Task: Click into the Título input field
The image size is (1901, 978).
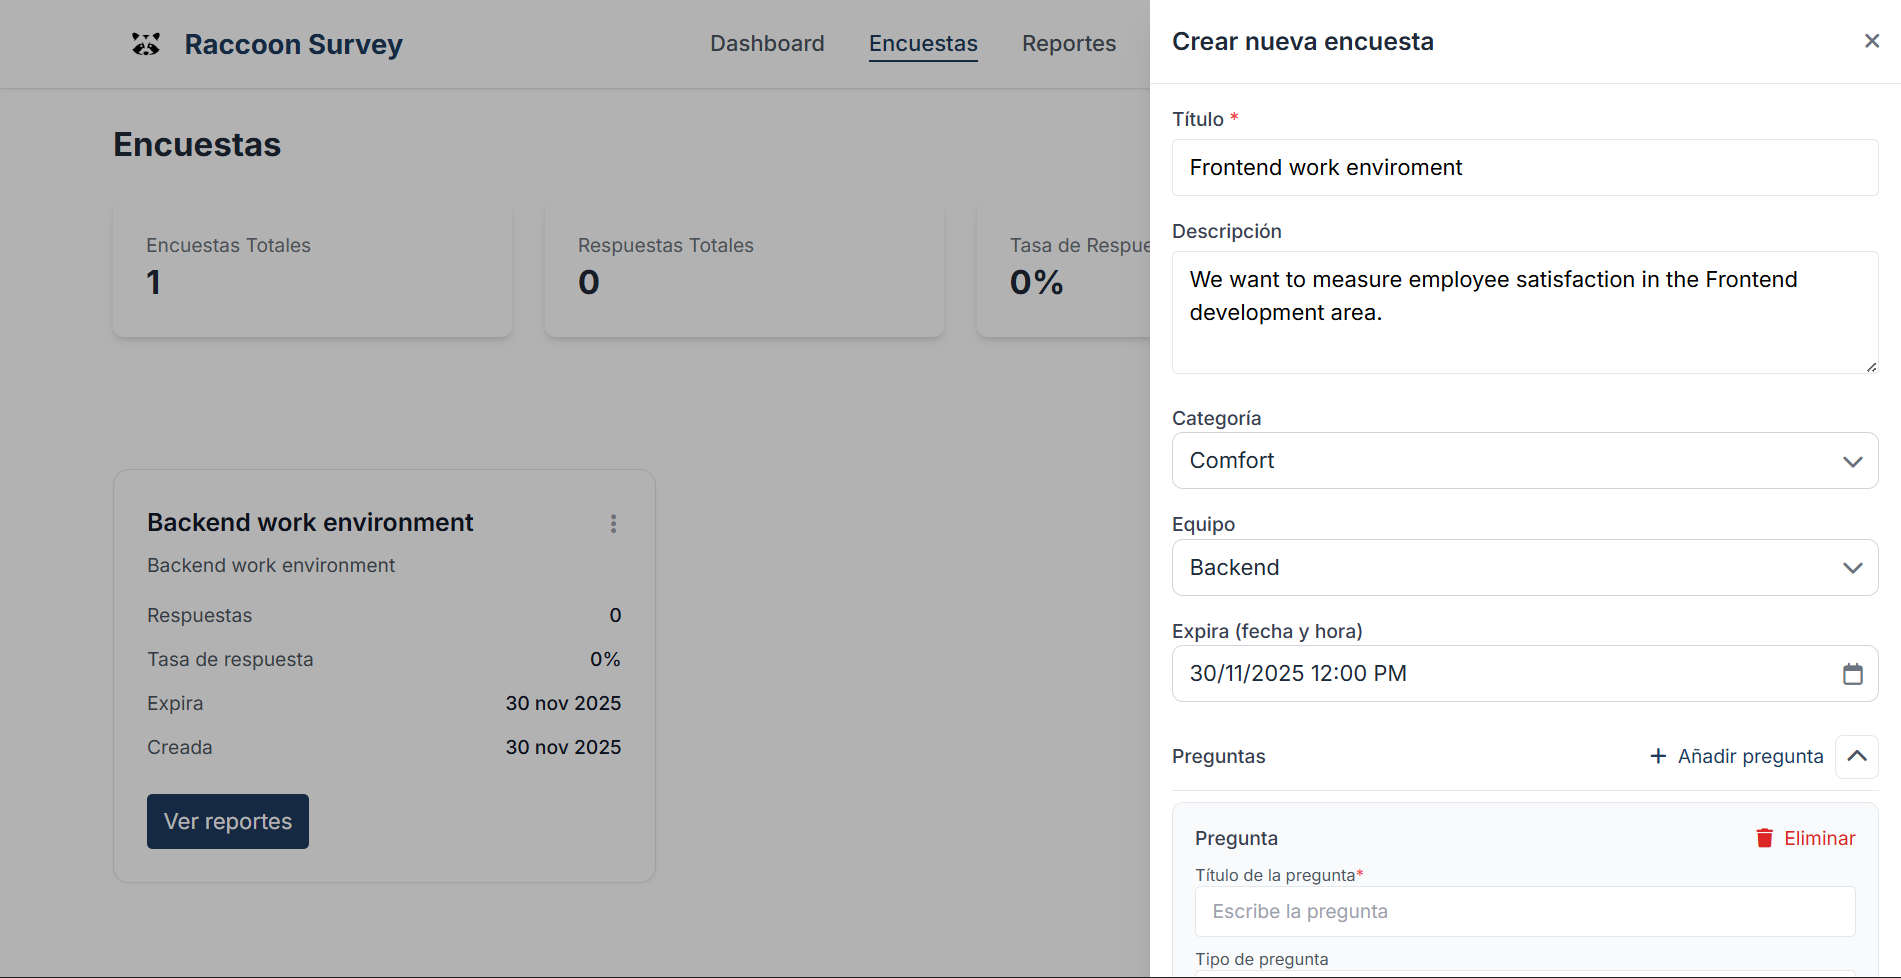Action: [1524, 168]
